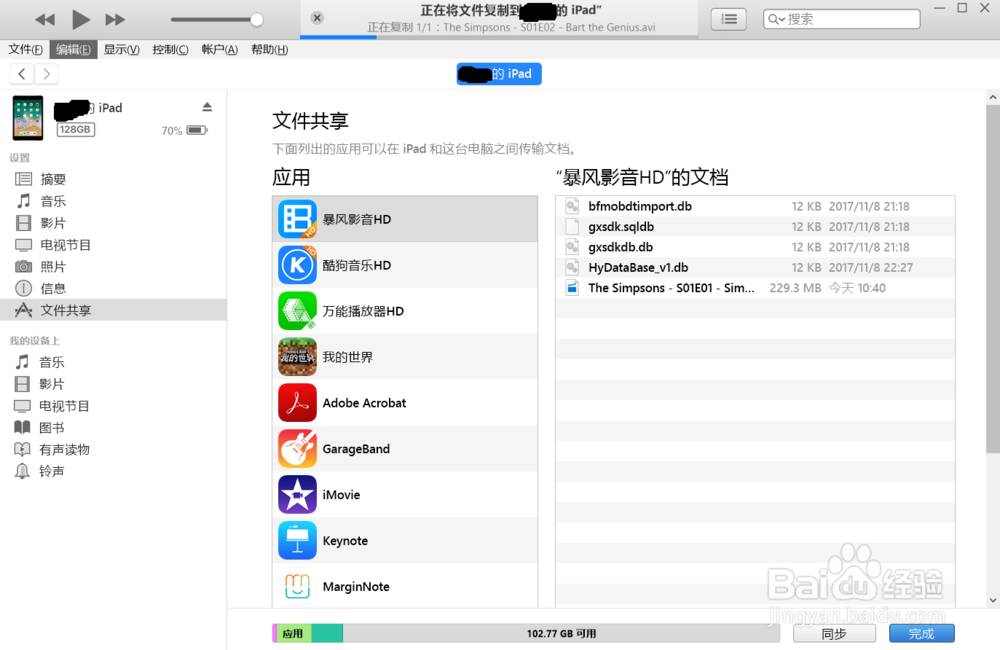Go forward with the right arrow

[x=46, y=74]
